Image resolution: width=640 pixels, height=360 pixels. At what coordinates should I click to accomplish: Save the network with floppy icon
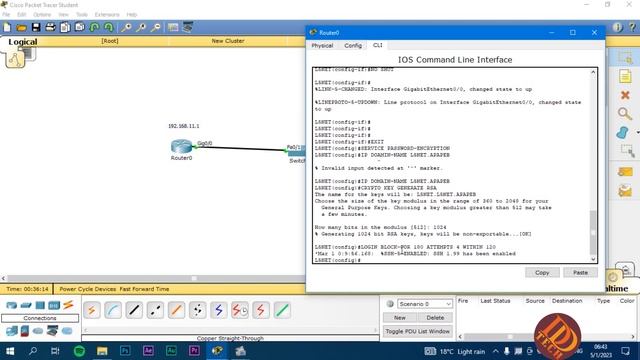point(36,27)
